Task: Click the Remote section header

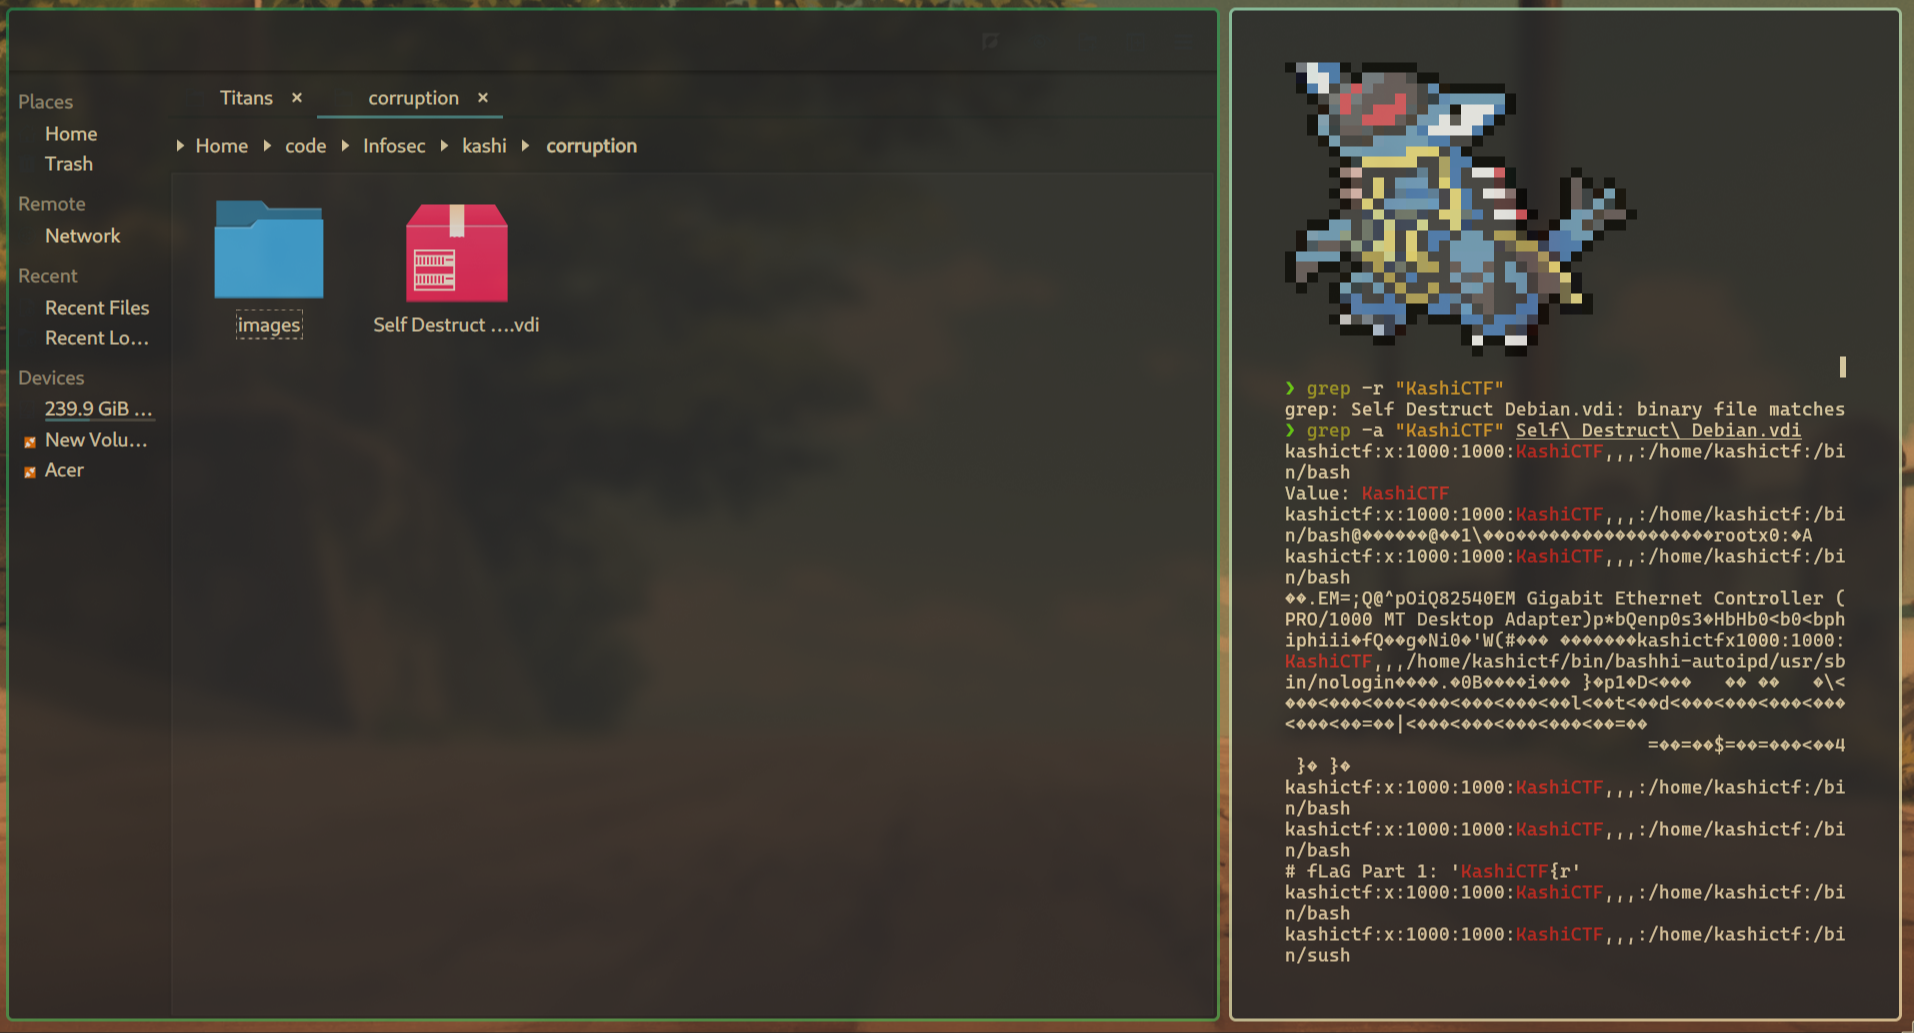Action: pyautogui.click(x=52, y=204)
